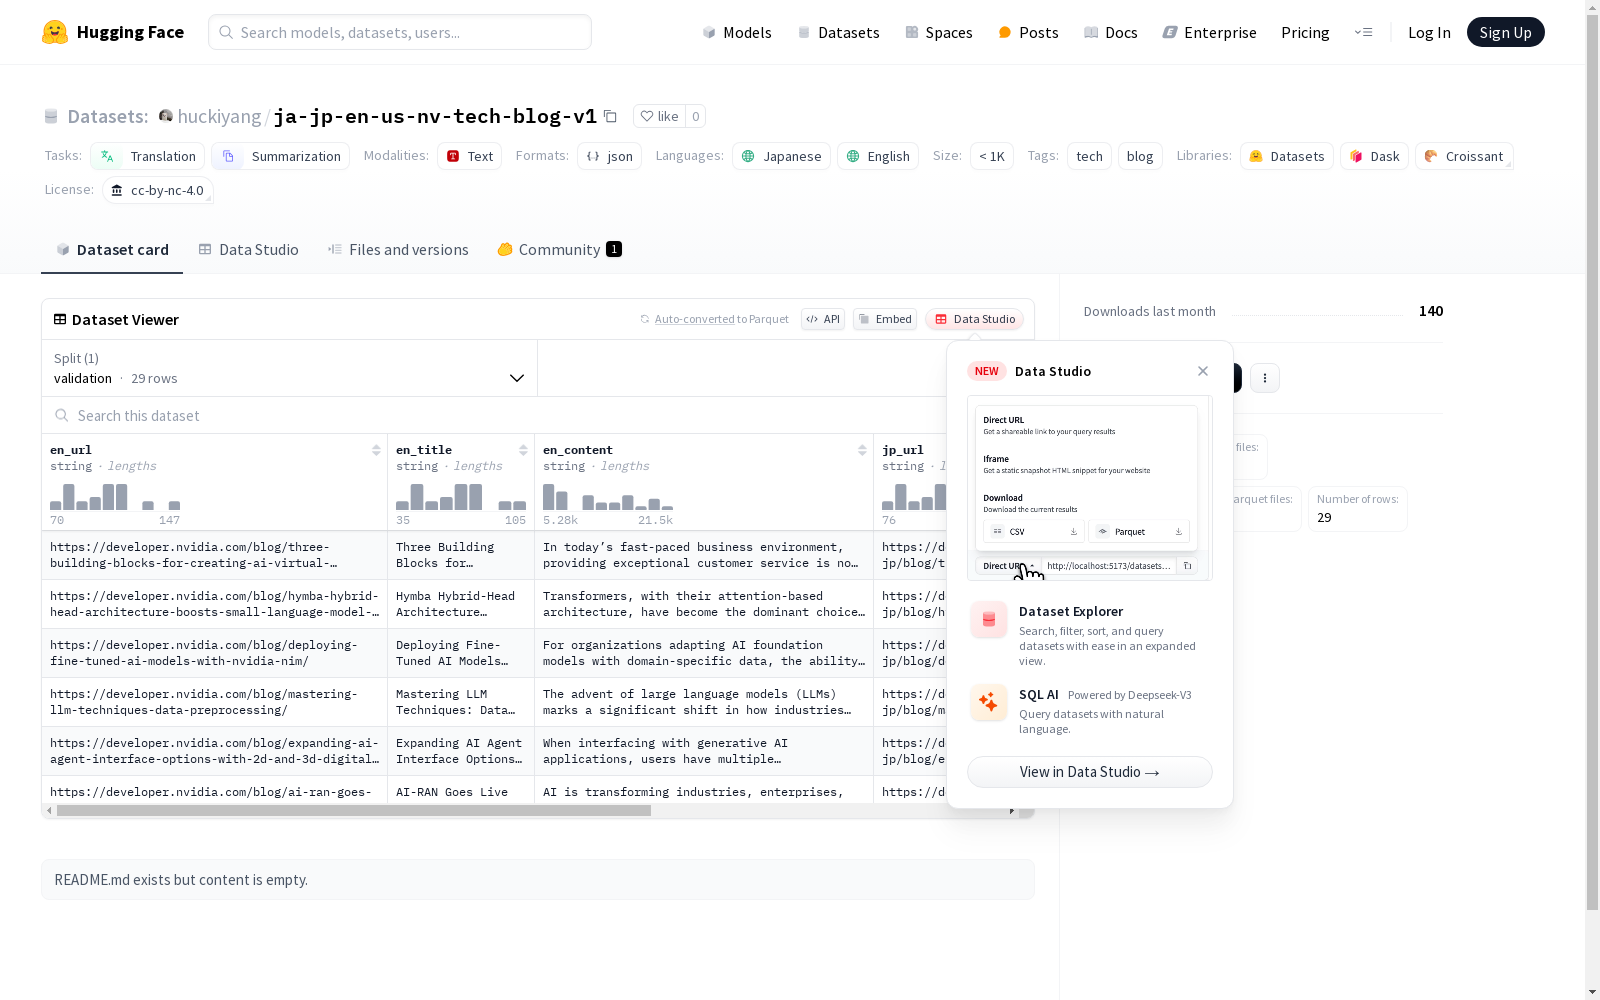The image size is (1600, 1000).
Task: Click the 'README.md exists but content is empty.' text
Action: pyautogui.click(x=181, y=880)
